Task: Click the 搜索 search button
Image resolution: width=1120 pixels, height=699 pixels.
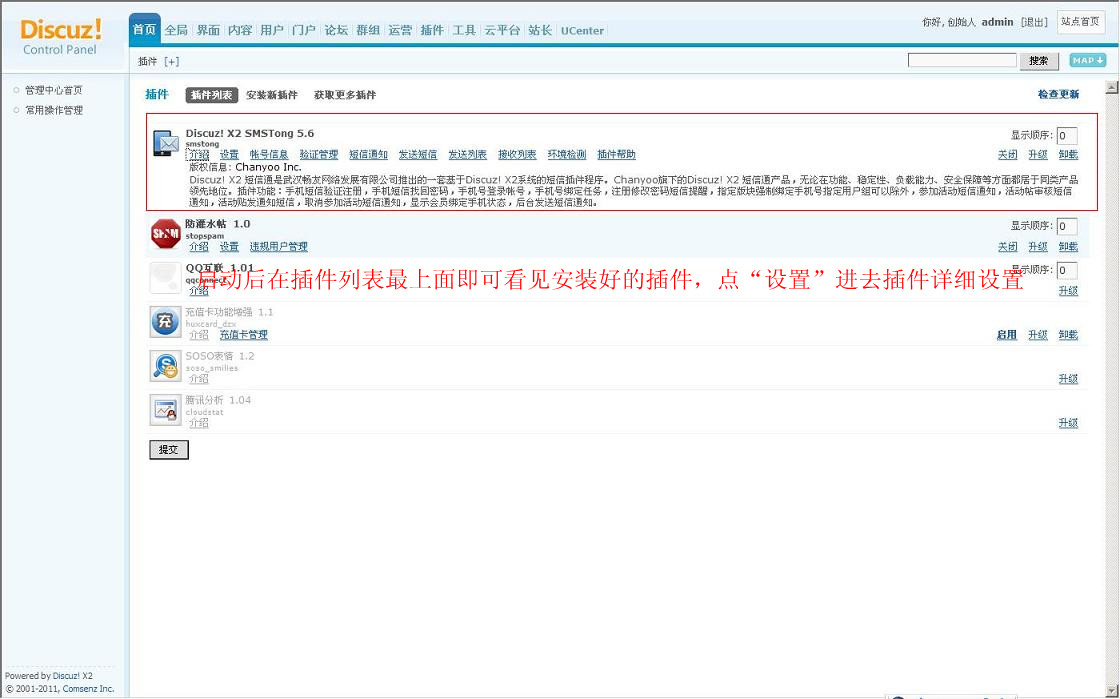Action: [x=1039, y=61]
